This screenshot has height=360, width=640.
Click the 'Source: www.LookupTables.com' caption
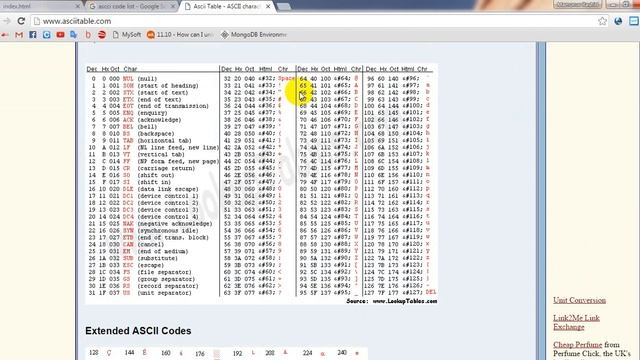[x=391, y=301]
